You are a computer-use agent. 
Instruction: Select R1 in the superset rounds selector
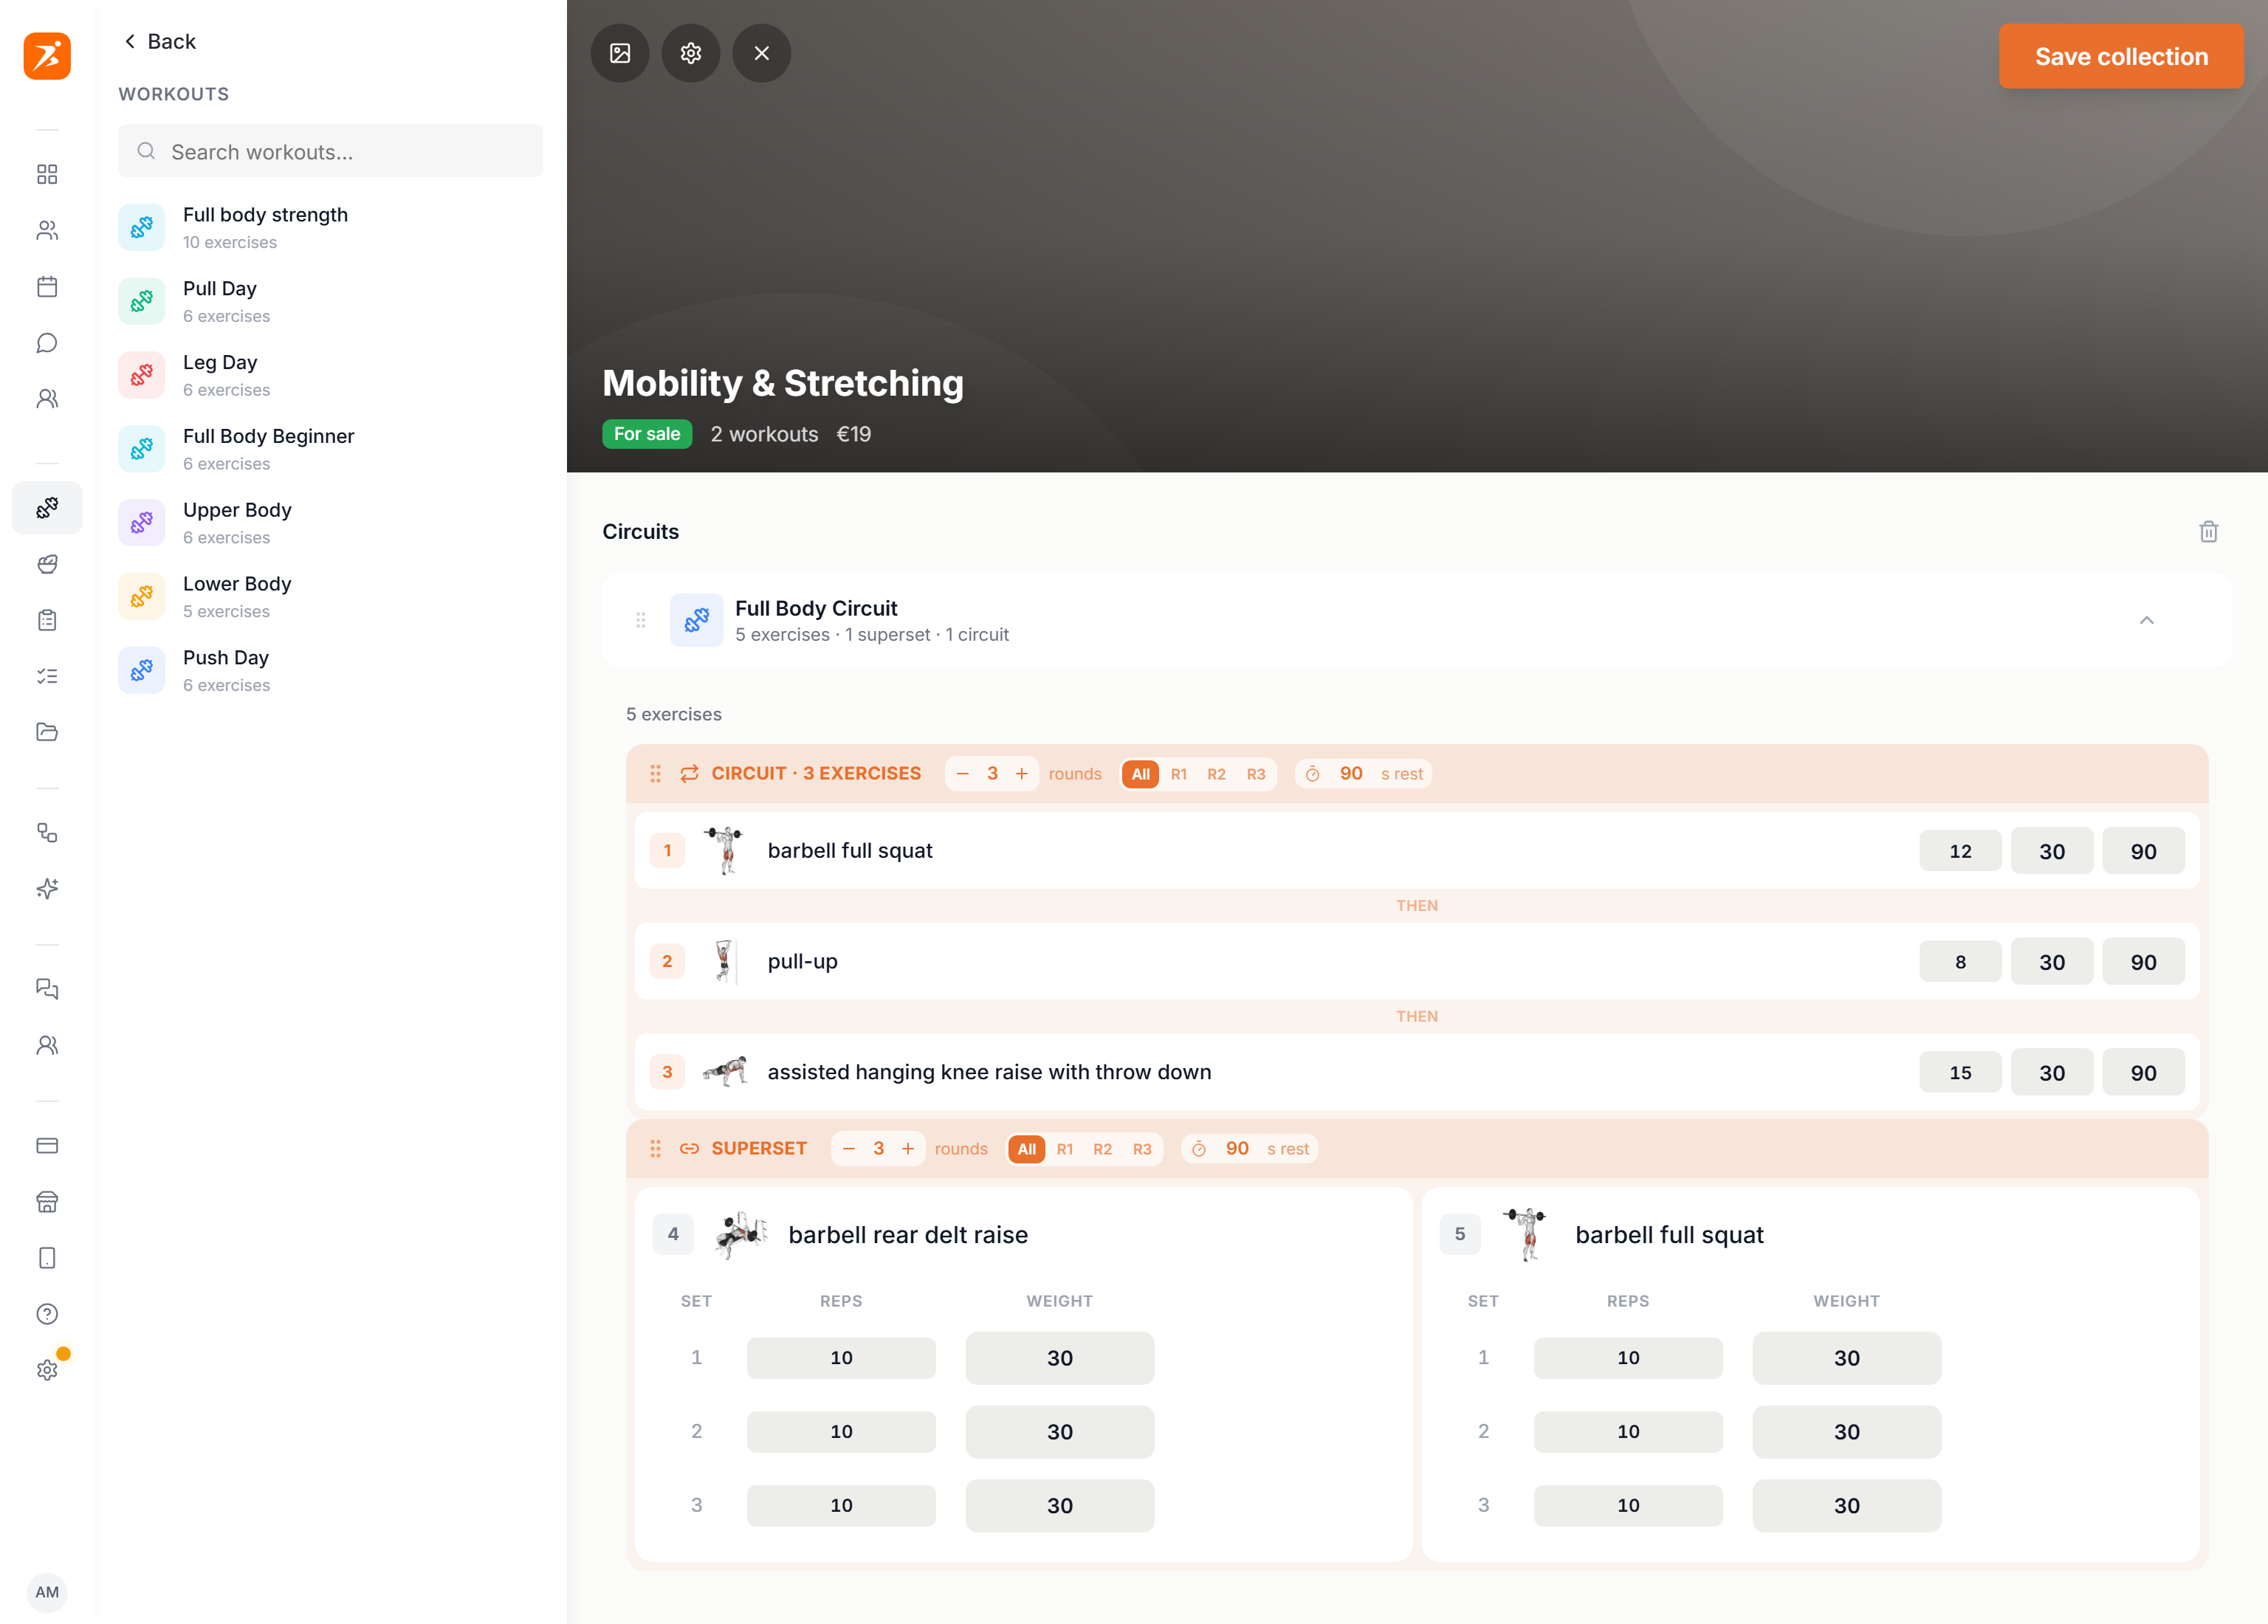[1065, 1149]
